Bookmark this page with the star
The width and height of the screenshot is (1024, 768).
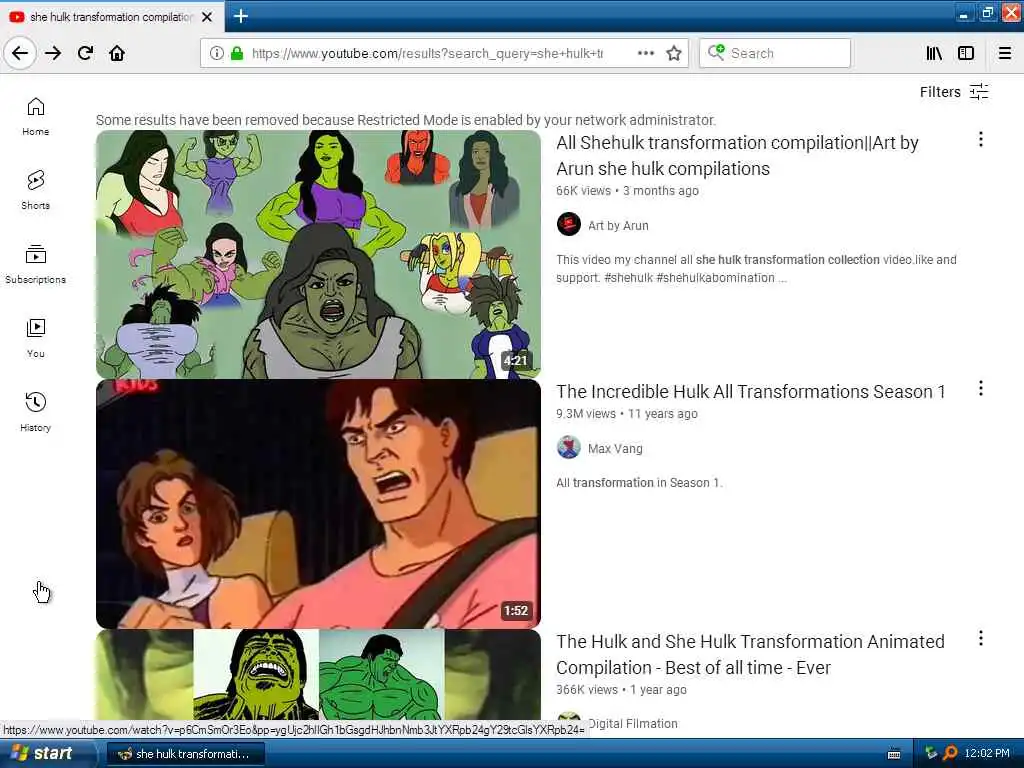pos(674,53)
